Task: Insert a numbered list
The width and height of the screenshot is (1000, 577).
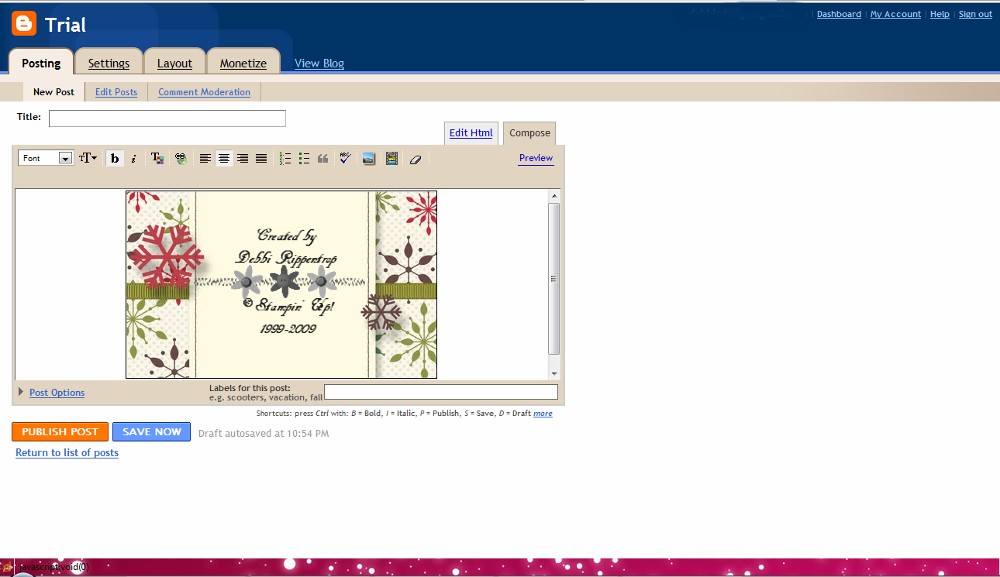Action: pos(285,159)
